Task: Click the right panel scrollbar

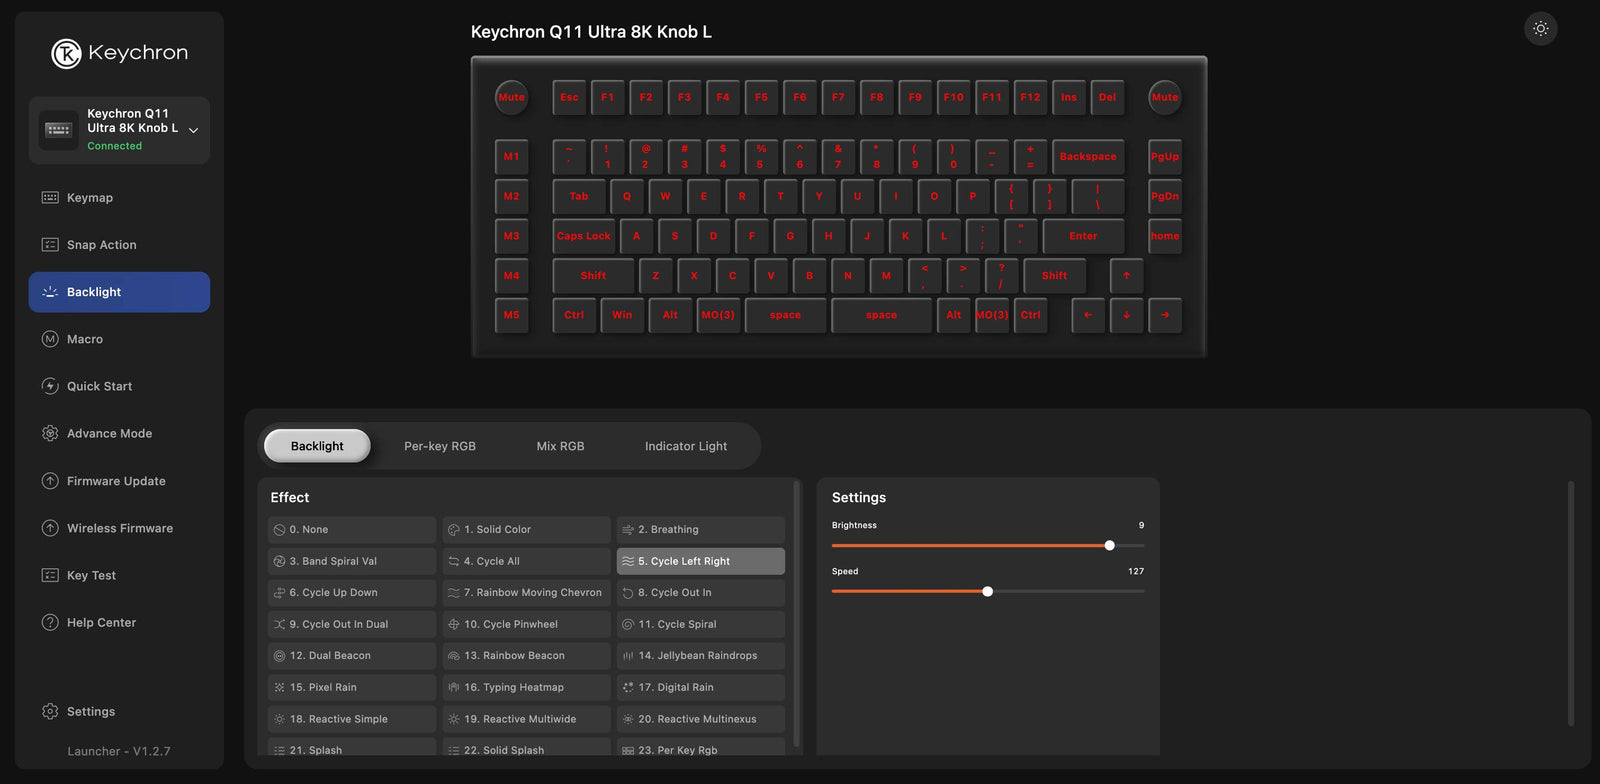Action: 1571,603
